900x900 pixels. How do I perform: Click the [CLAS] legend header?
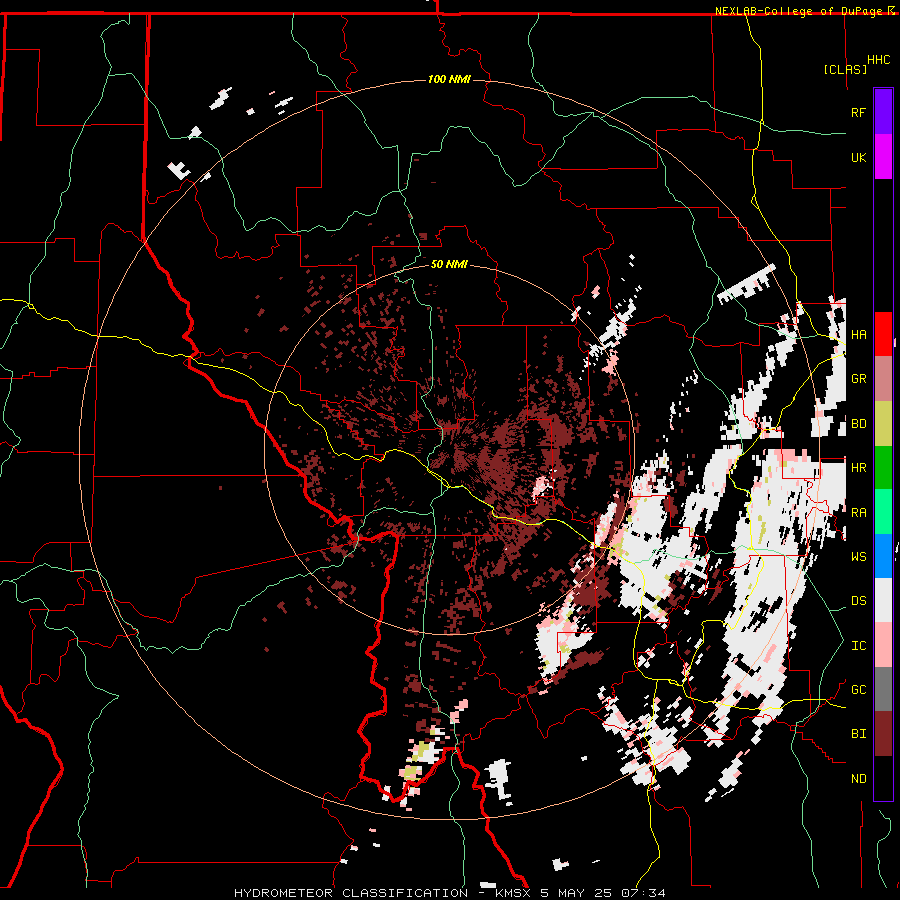(x=845, y=69)
